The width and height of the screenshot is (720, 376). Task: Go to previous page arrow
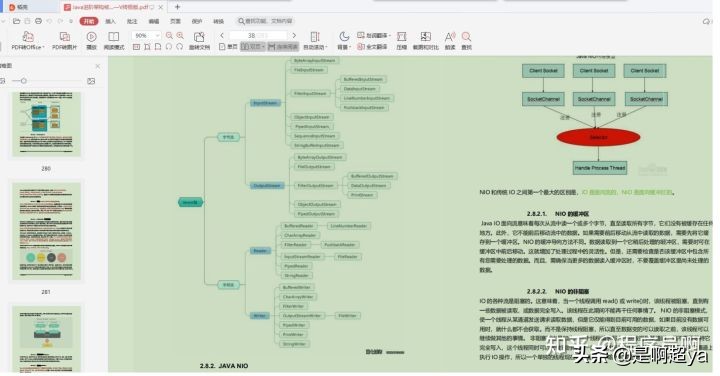point(222,35)
